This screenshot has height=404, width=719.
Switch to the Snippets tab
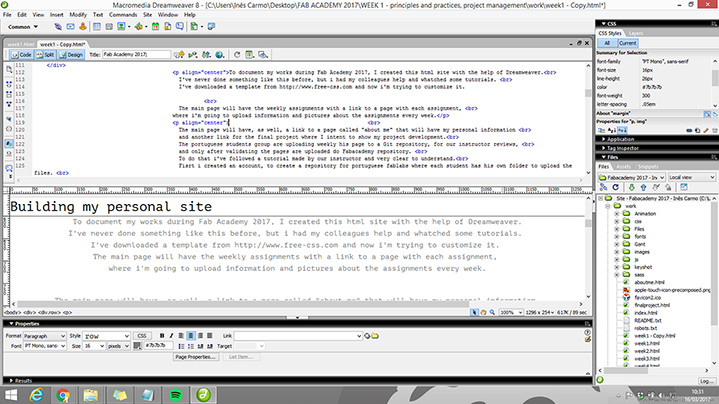(x=648, y=166)
